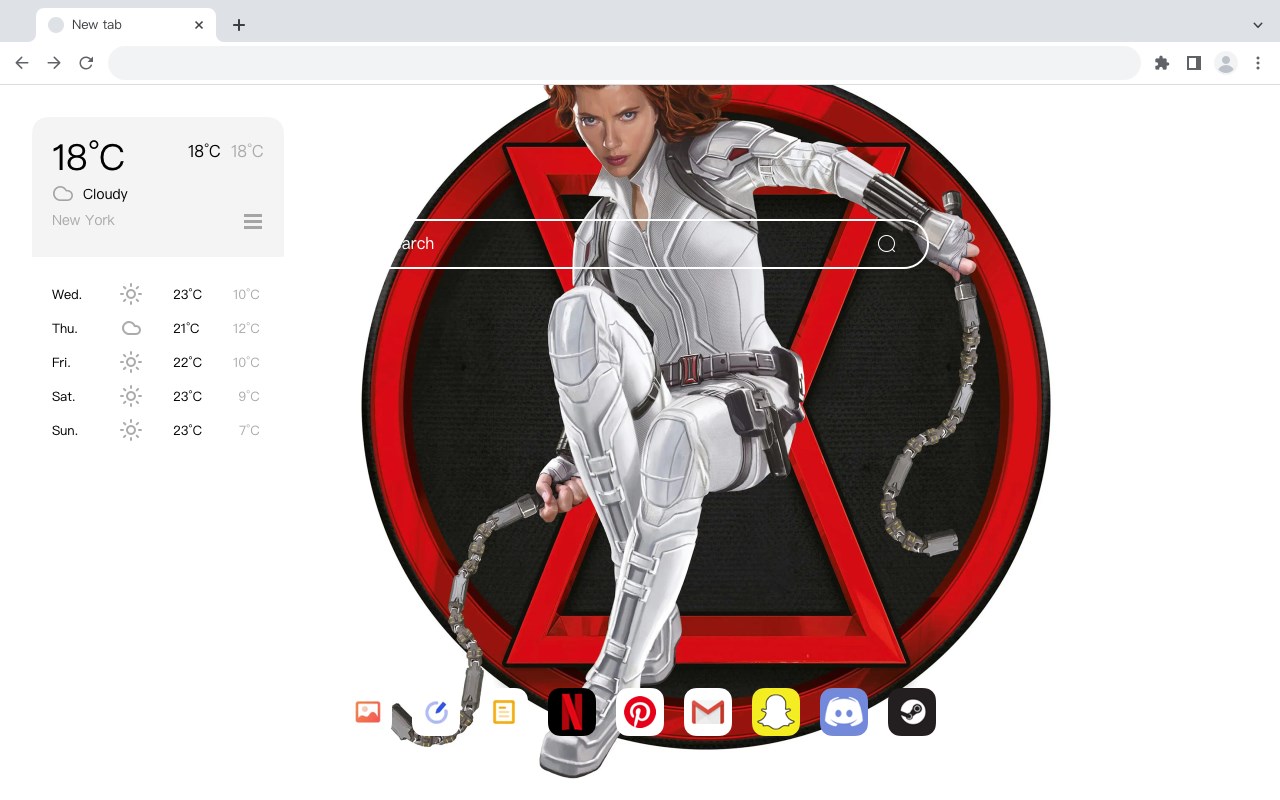1280x800 pixels.
Task: Open the profile avatar menu
Action: (1226, 63)
